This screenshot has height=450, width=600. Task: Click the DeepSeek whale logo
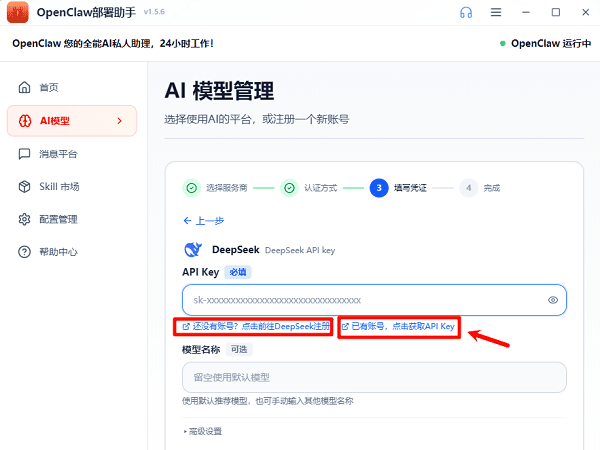pos(193,250)
